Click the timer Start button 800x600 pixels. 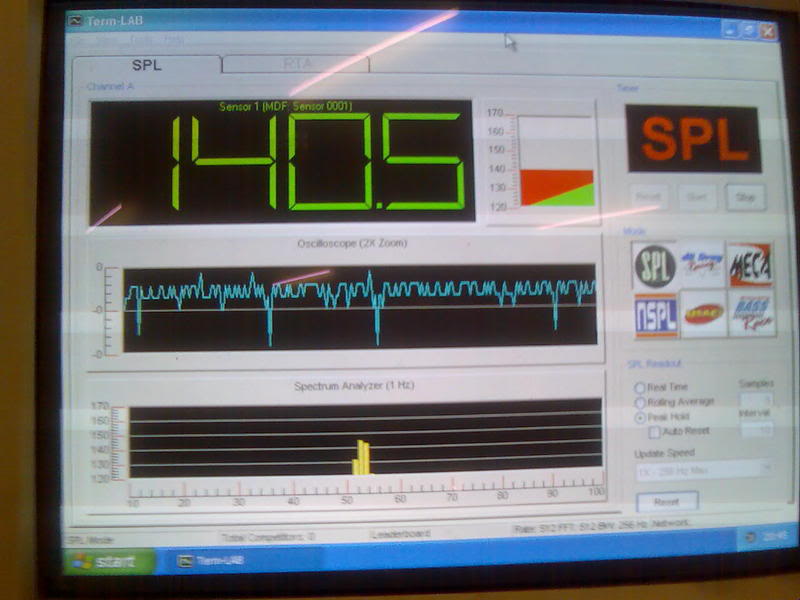coord(697,197)
